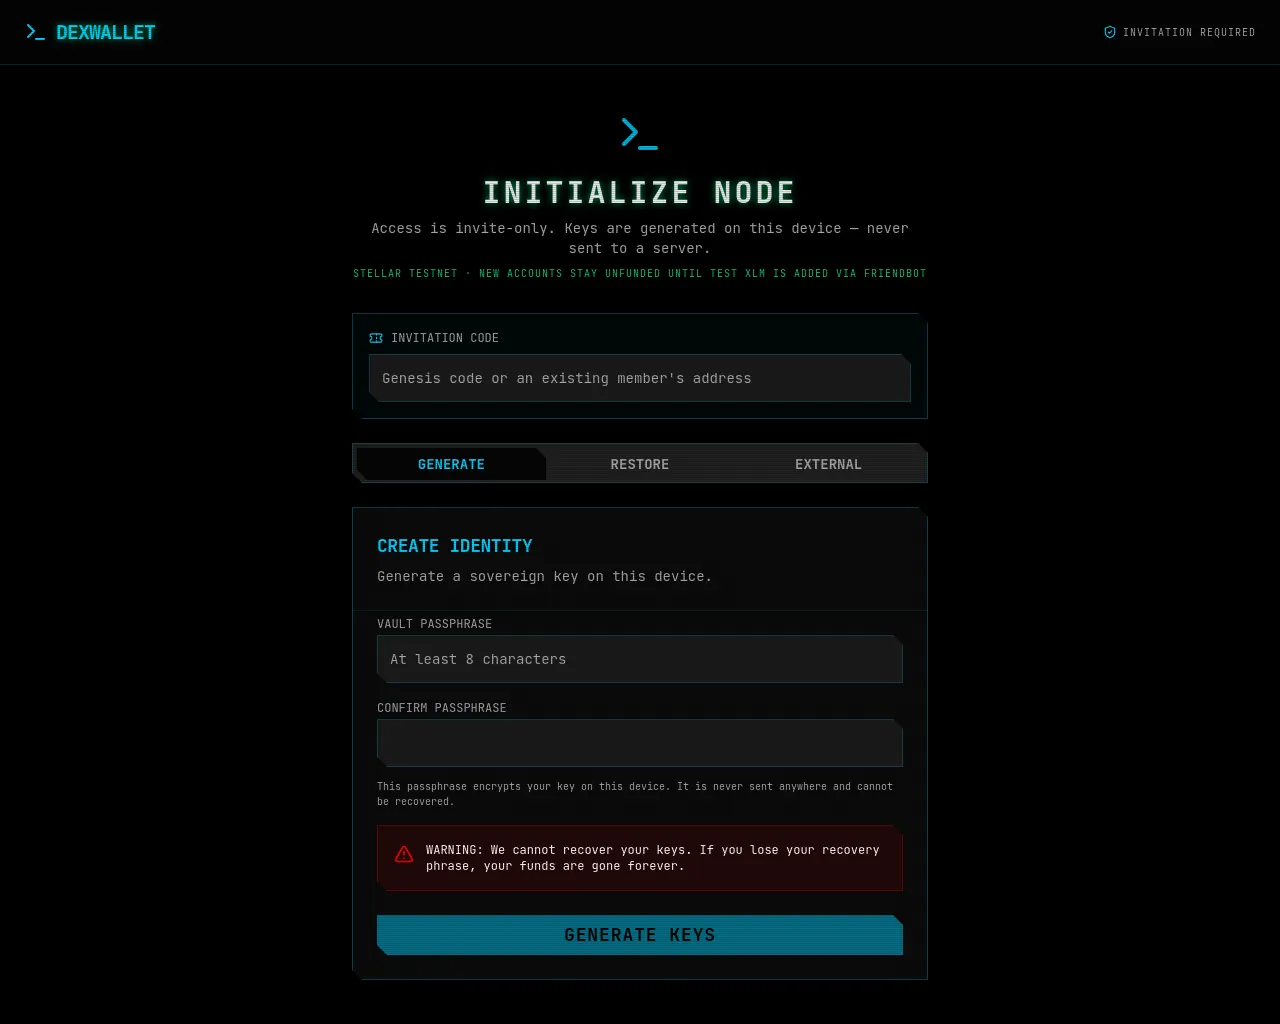Screen dimensions: 1280x1024
Task: Click the passphrase encryption hint text
Action: (x=635, y=794)
